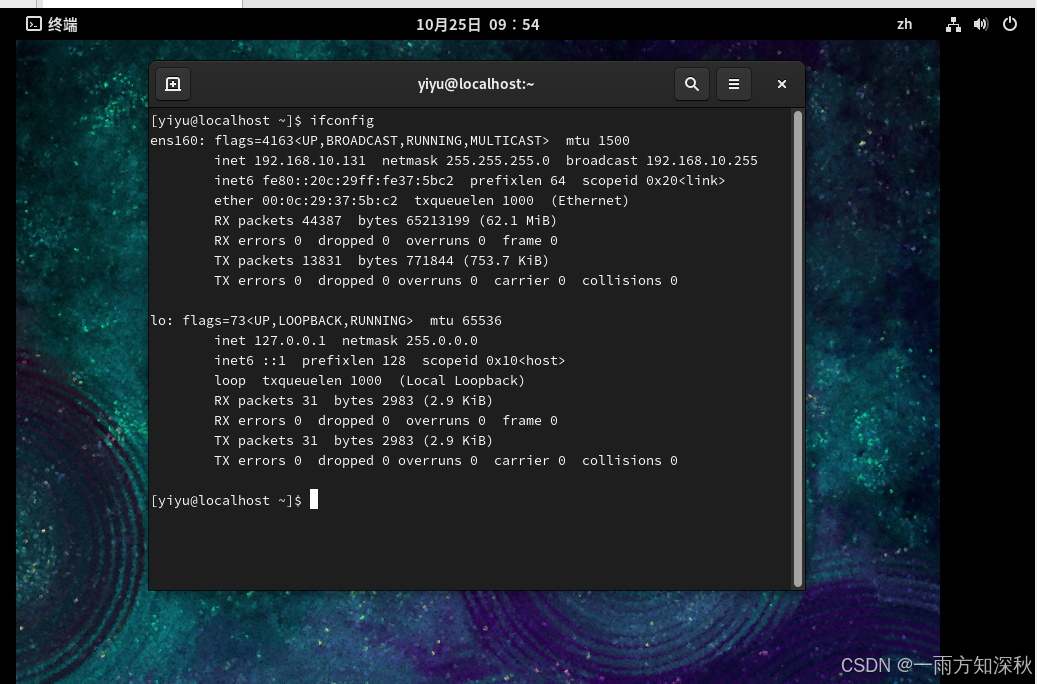Click the (62.1 MiB) value

pos(517,220)
